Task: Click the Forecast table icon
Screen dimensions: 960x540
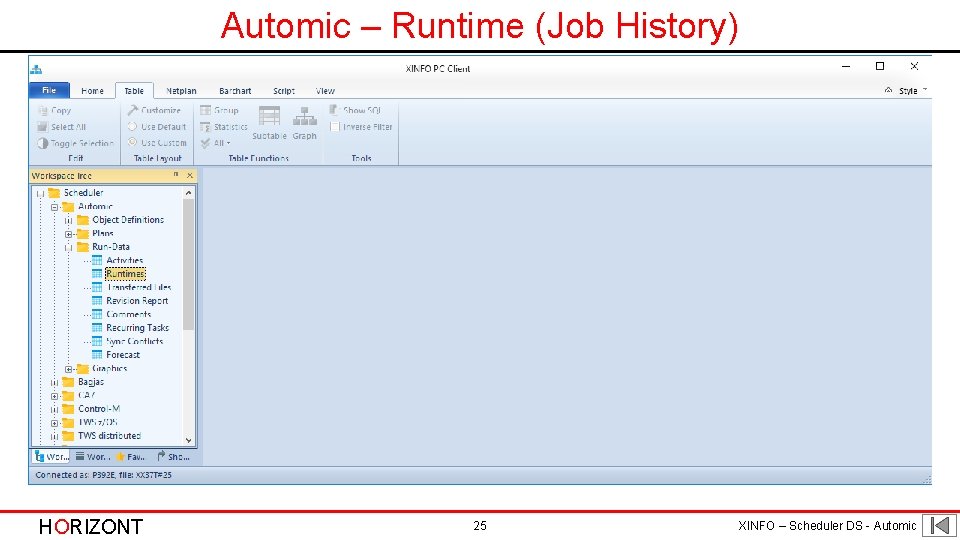Action: 97,354
